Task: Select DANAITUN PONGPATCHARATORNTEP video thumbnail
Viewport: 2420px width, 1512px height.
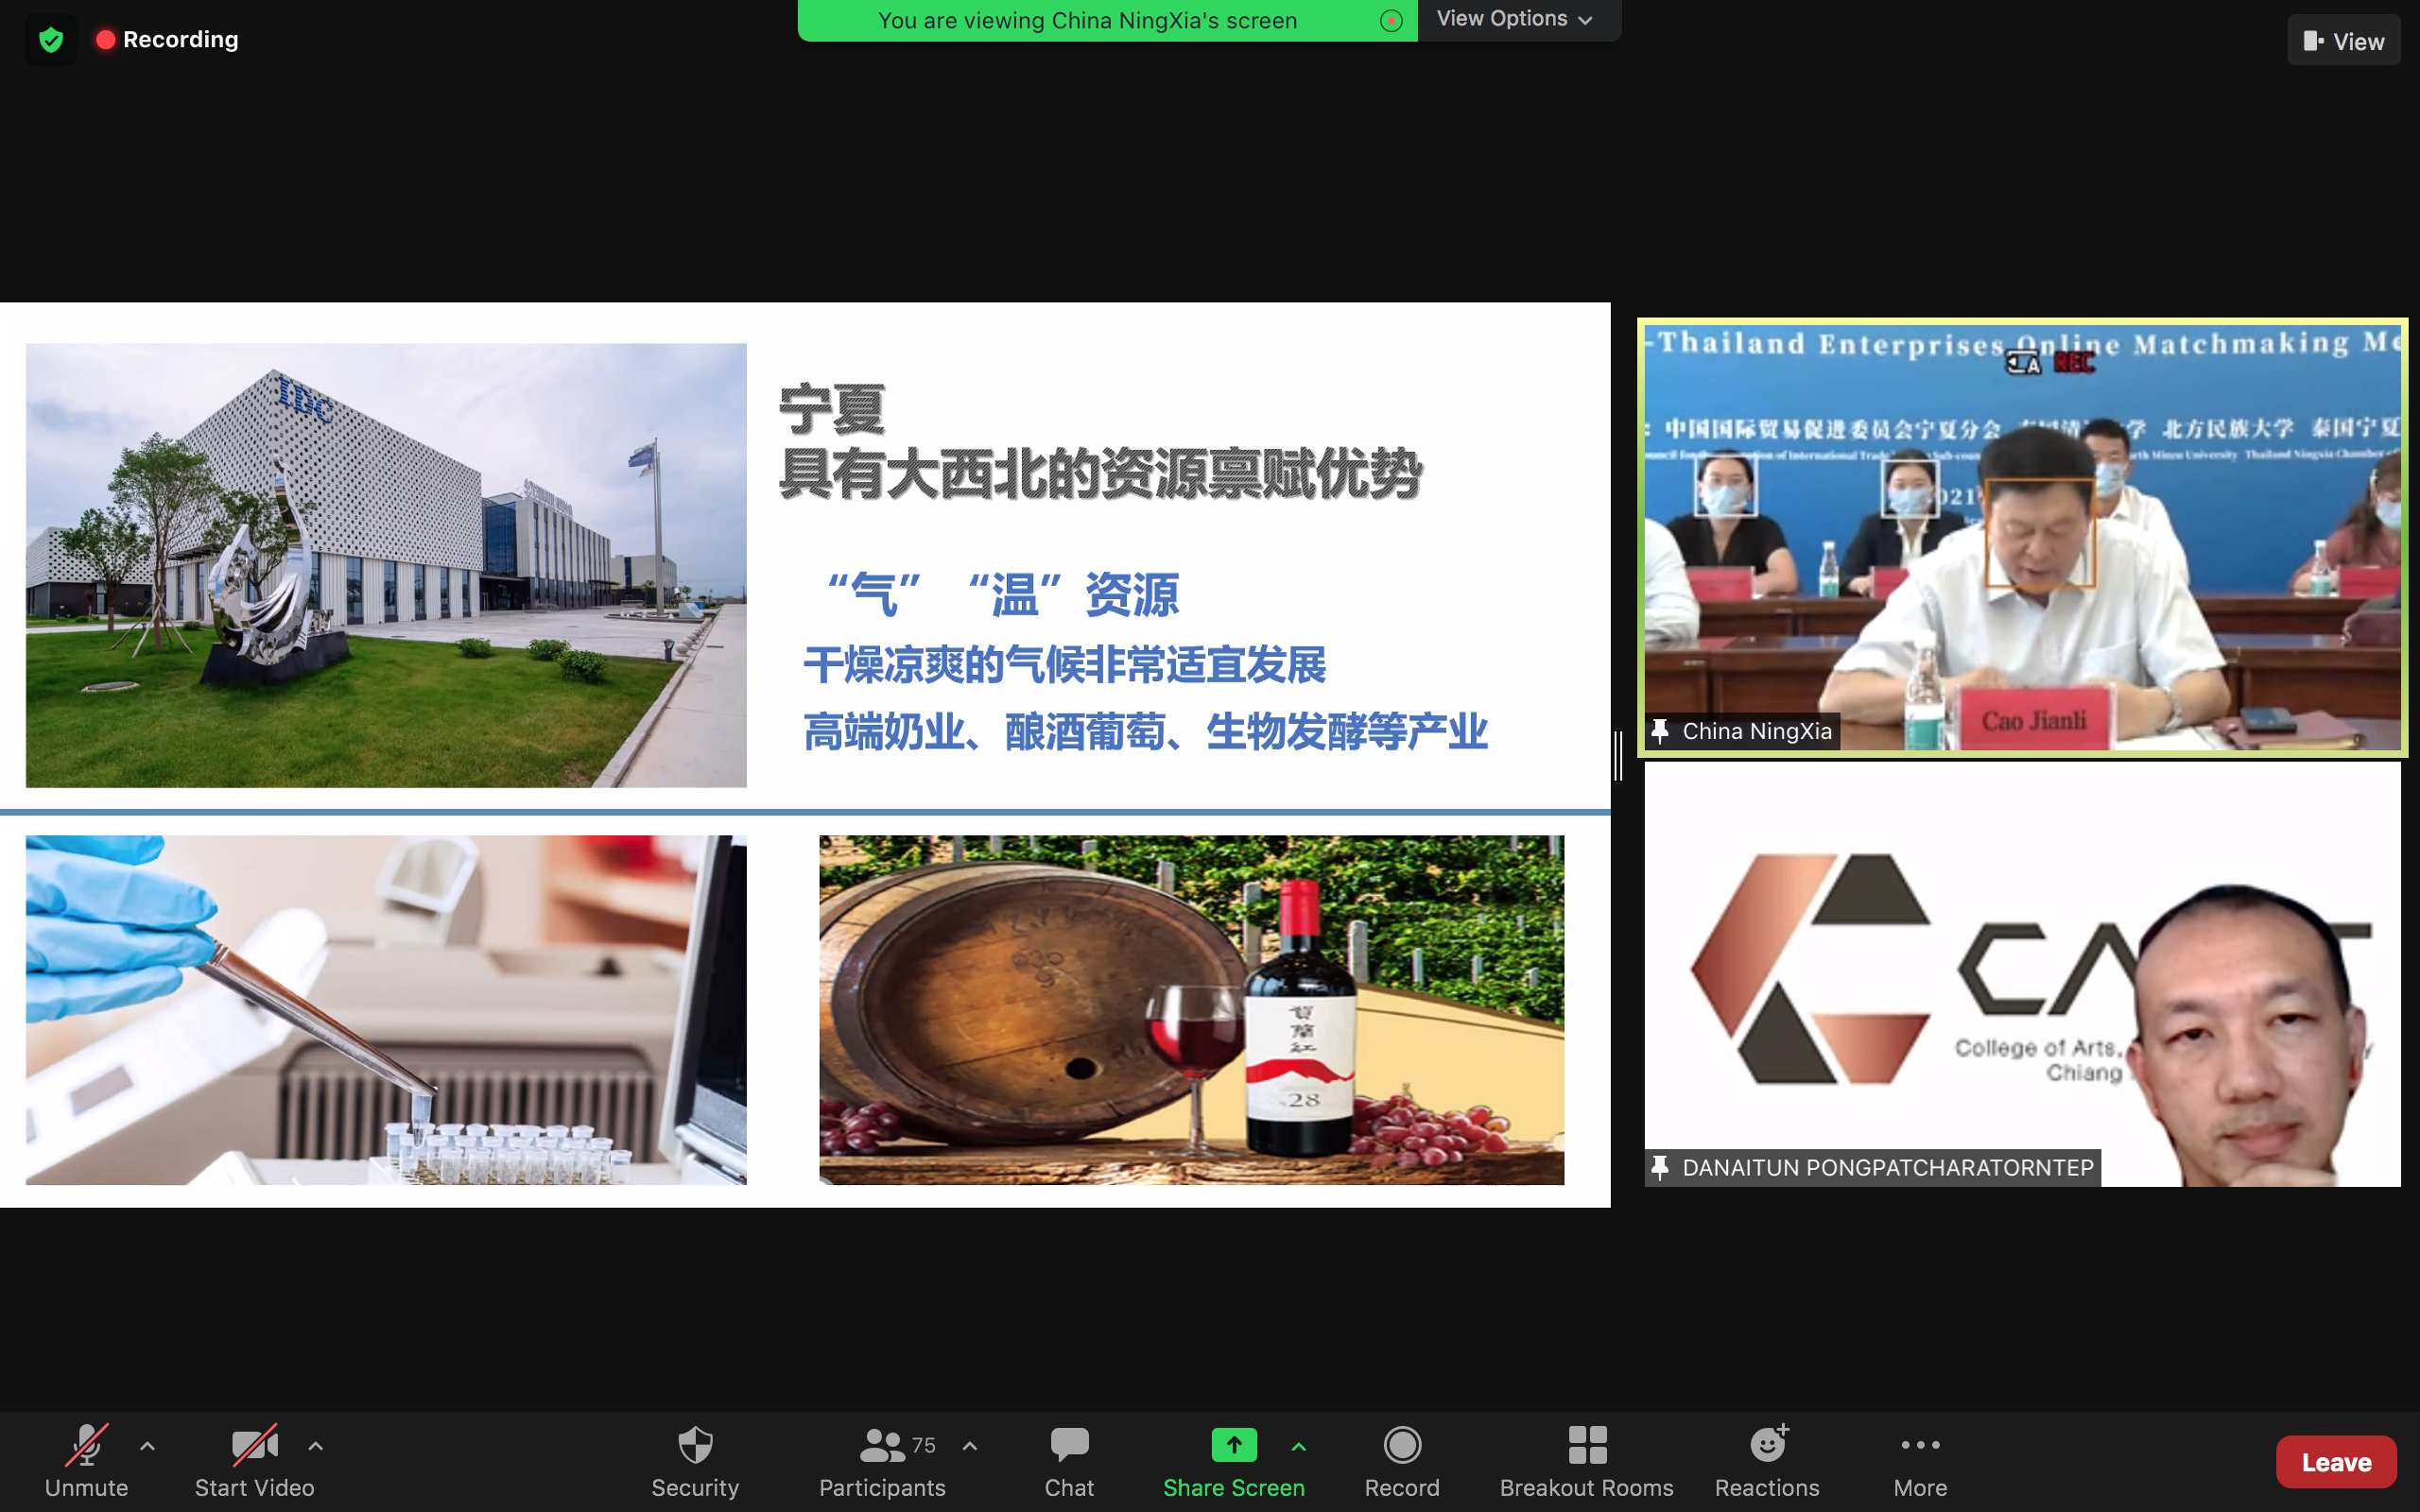Action: [x=2021, y=975]
